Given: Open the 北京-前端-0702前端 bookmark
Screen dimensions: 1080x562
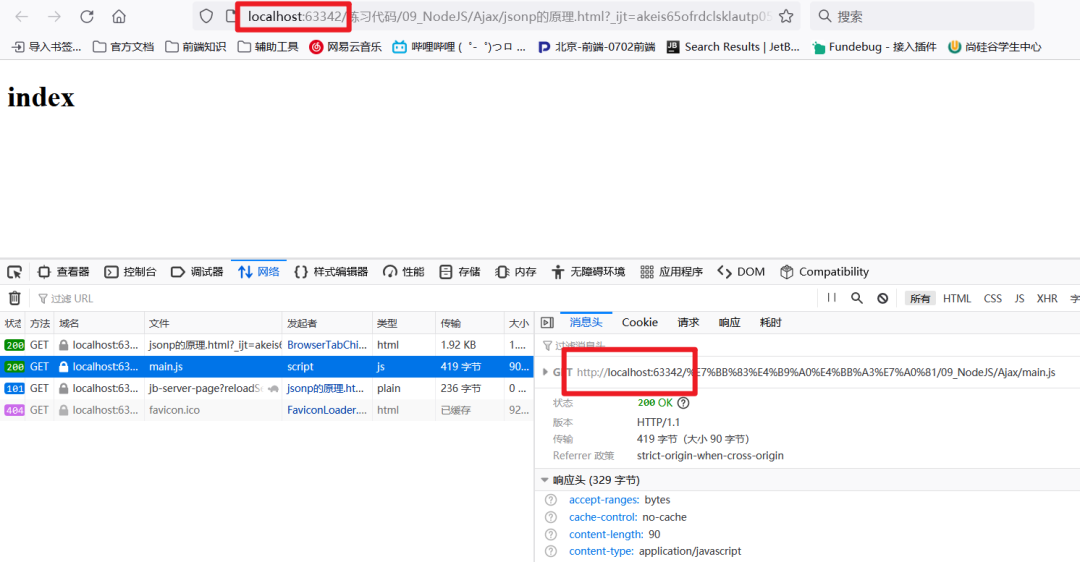Looking at the screenshot, I should (x=596, y=47).
